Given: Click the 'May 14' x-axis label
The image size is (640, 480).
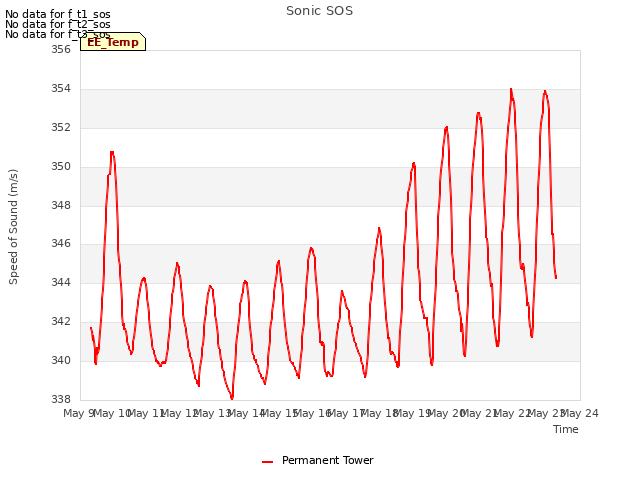Looking at the screenshot, I should [x=246, y=413].
